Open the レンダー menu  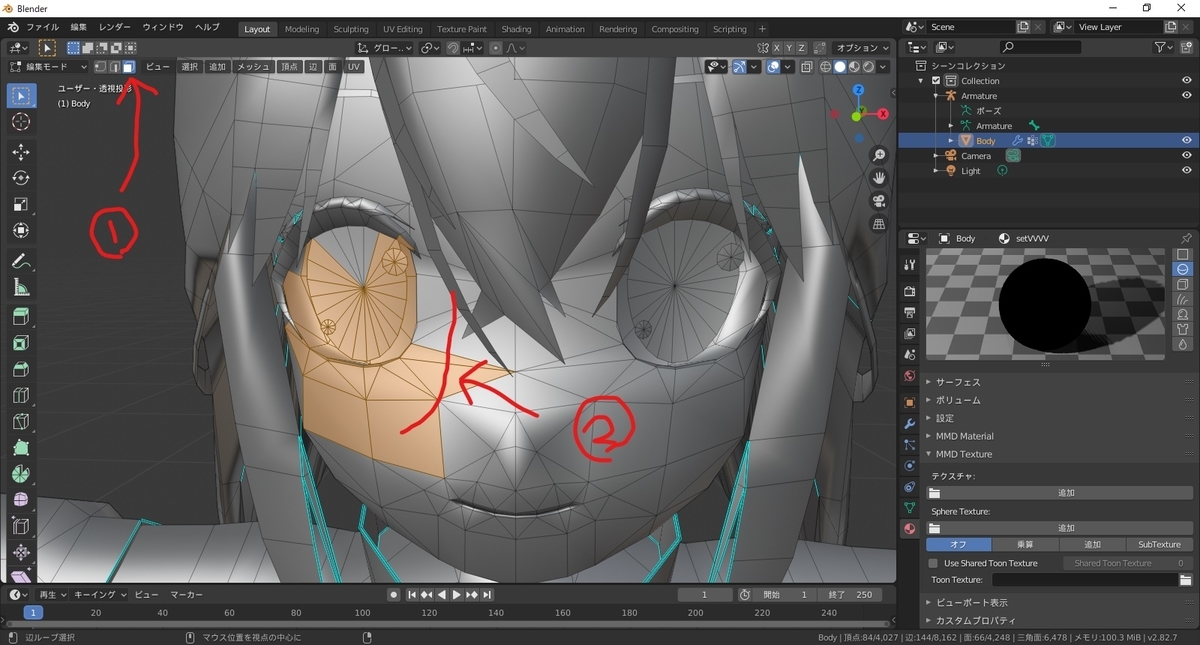click(x=115, y=28)
